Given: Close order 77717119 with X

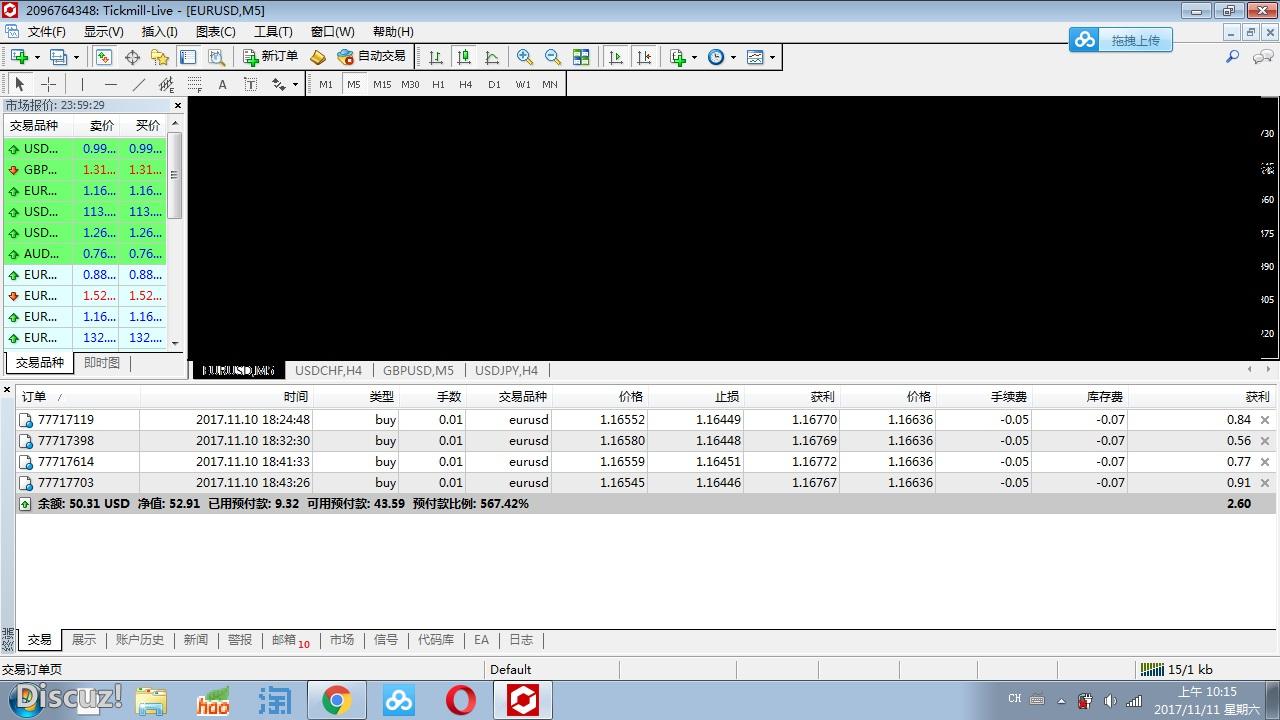Looking at the screenshot, I should tap(1265, 420).
